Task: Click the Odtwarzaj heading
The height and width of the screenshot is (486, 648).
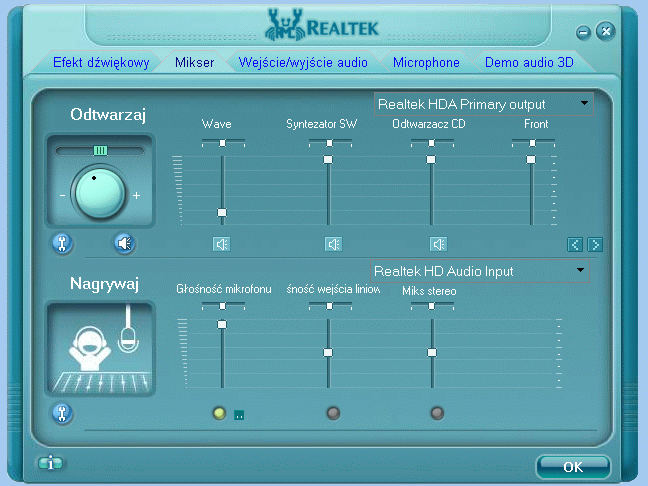Action: tap(108, 114)
